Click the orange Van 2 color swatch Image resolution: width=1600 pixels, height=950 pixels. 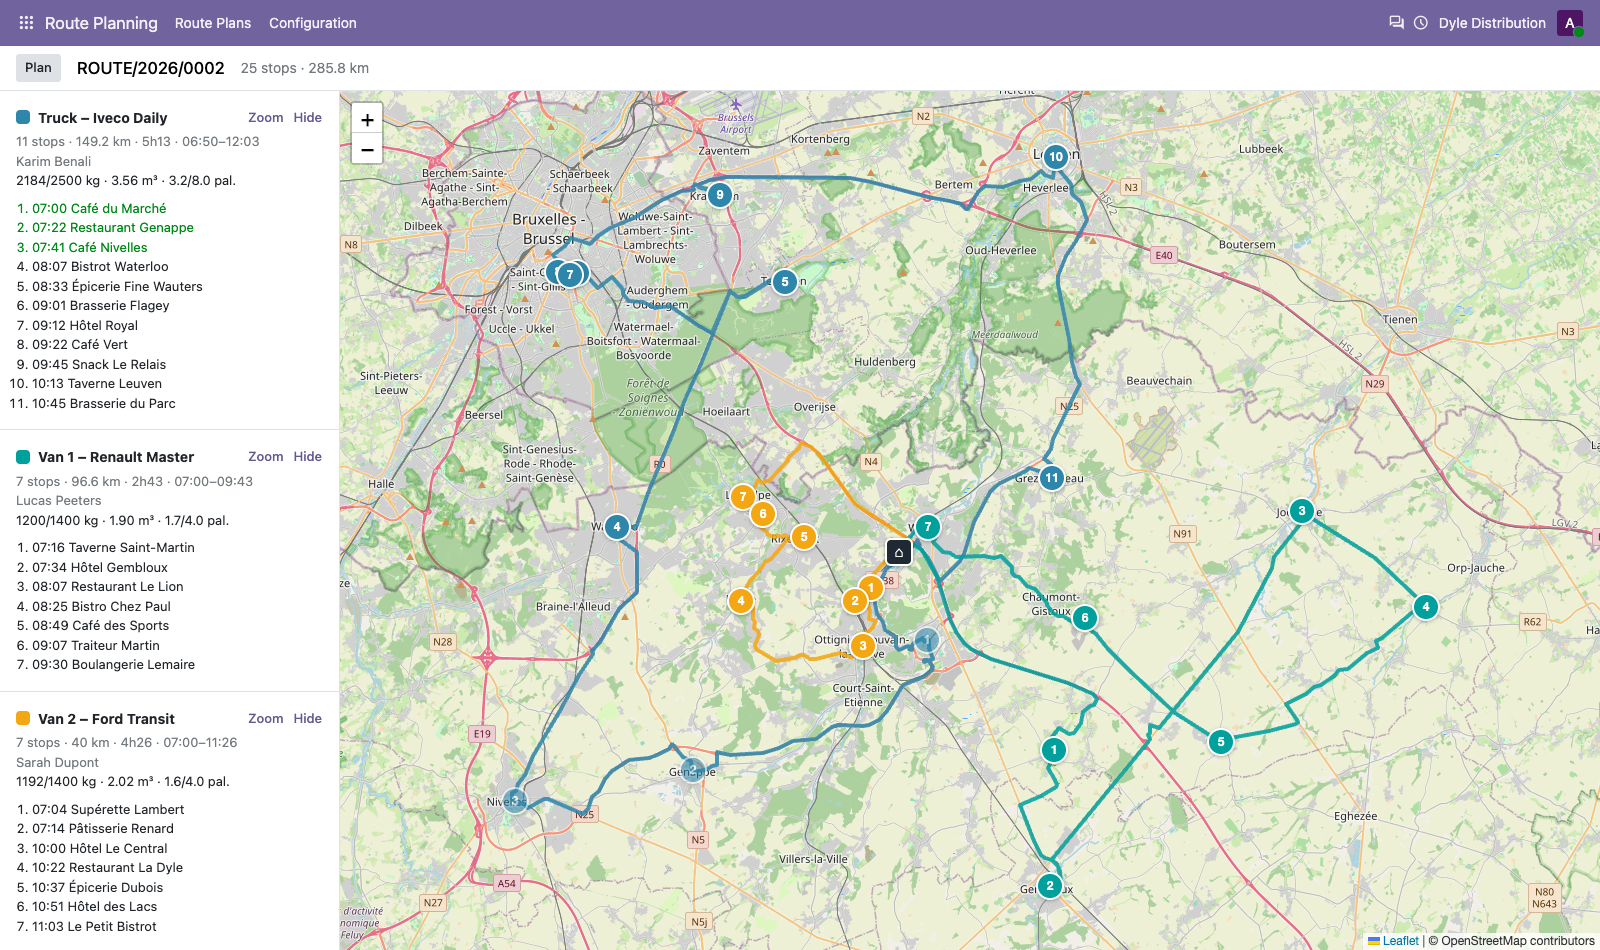coord(23,718)
